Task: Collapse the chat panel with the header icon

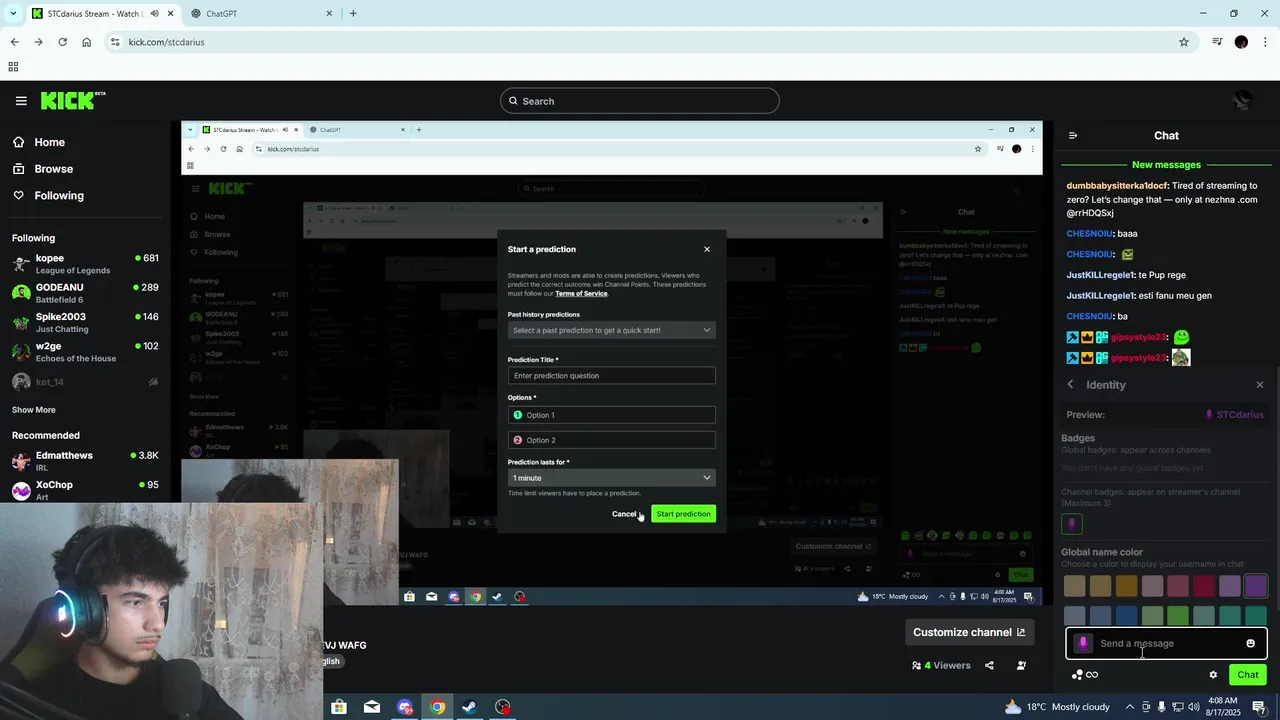Action: [1073, 136]
